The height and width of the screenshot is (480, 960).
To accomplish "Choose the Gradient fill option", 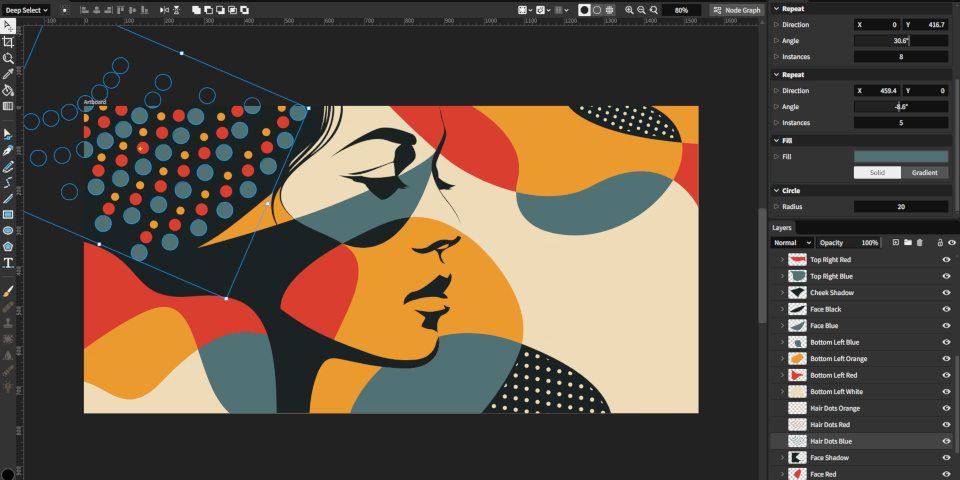I will pos(924,173).
